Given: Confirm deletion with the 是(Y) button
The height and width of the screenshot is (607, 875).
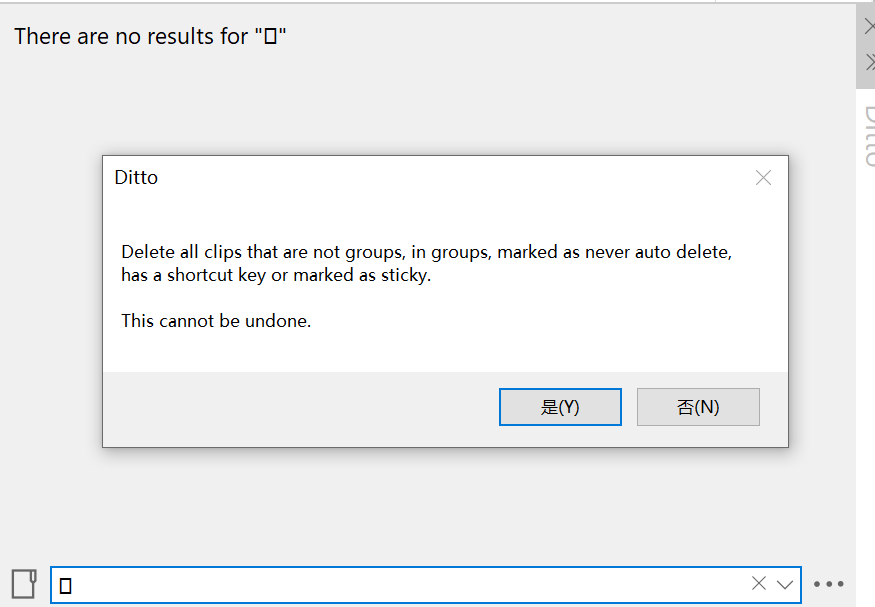Looking at the screenshot, I should (560, 406).
